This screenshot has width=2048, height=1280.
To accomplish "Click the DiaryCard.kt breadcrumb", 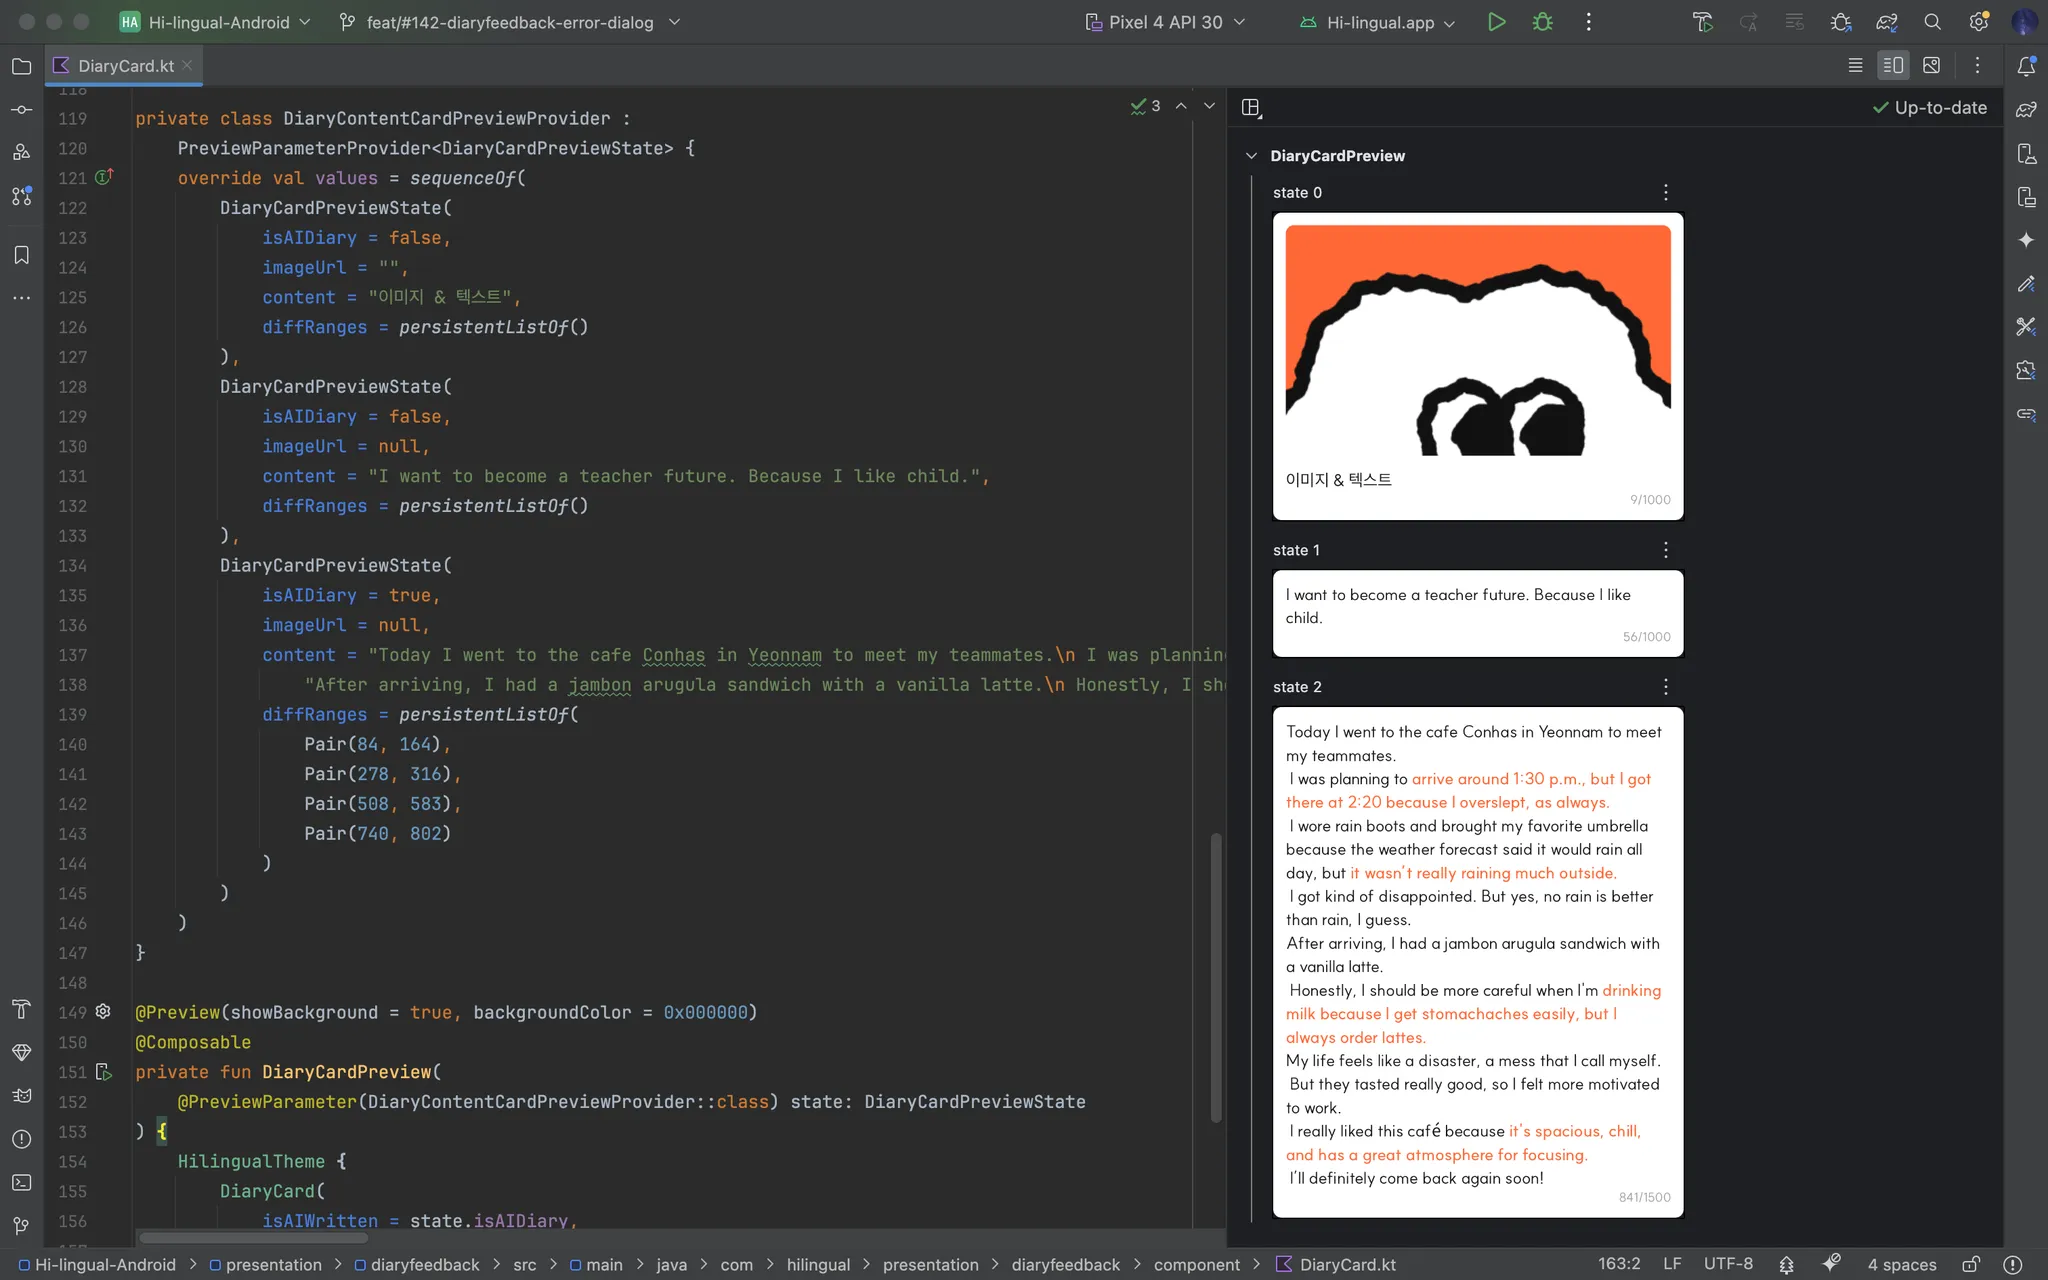I will (x=1336, y=1265).
